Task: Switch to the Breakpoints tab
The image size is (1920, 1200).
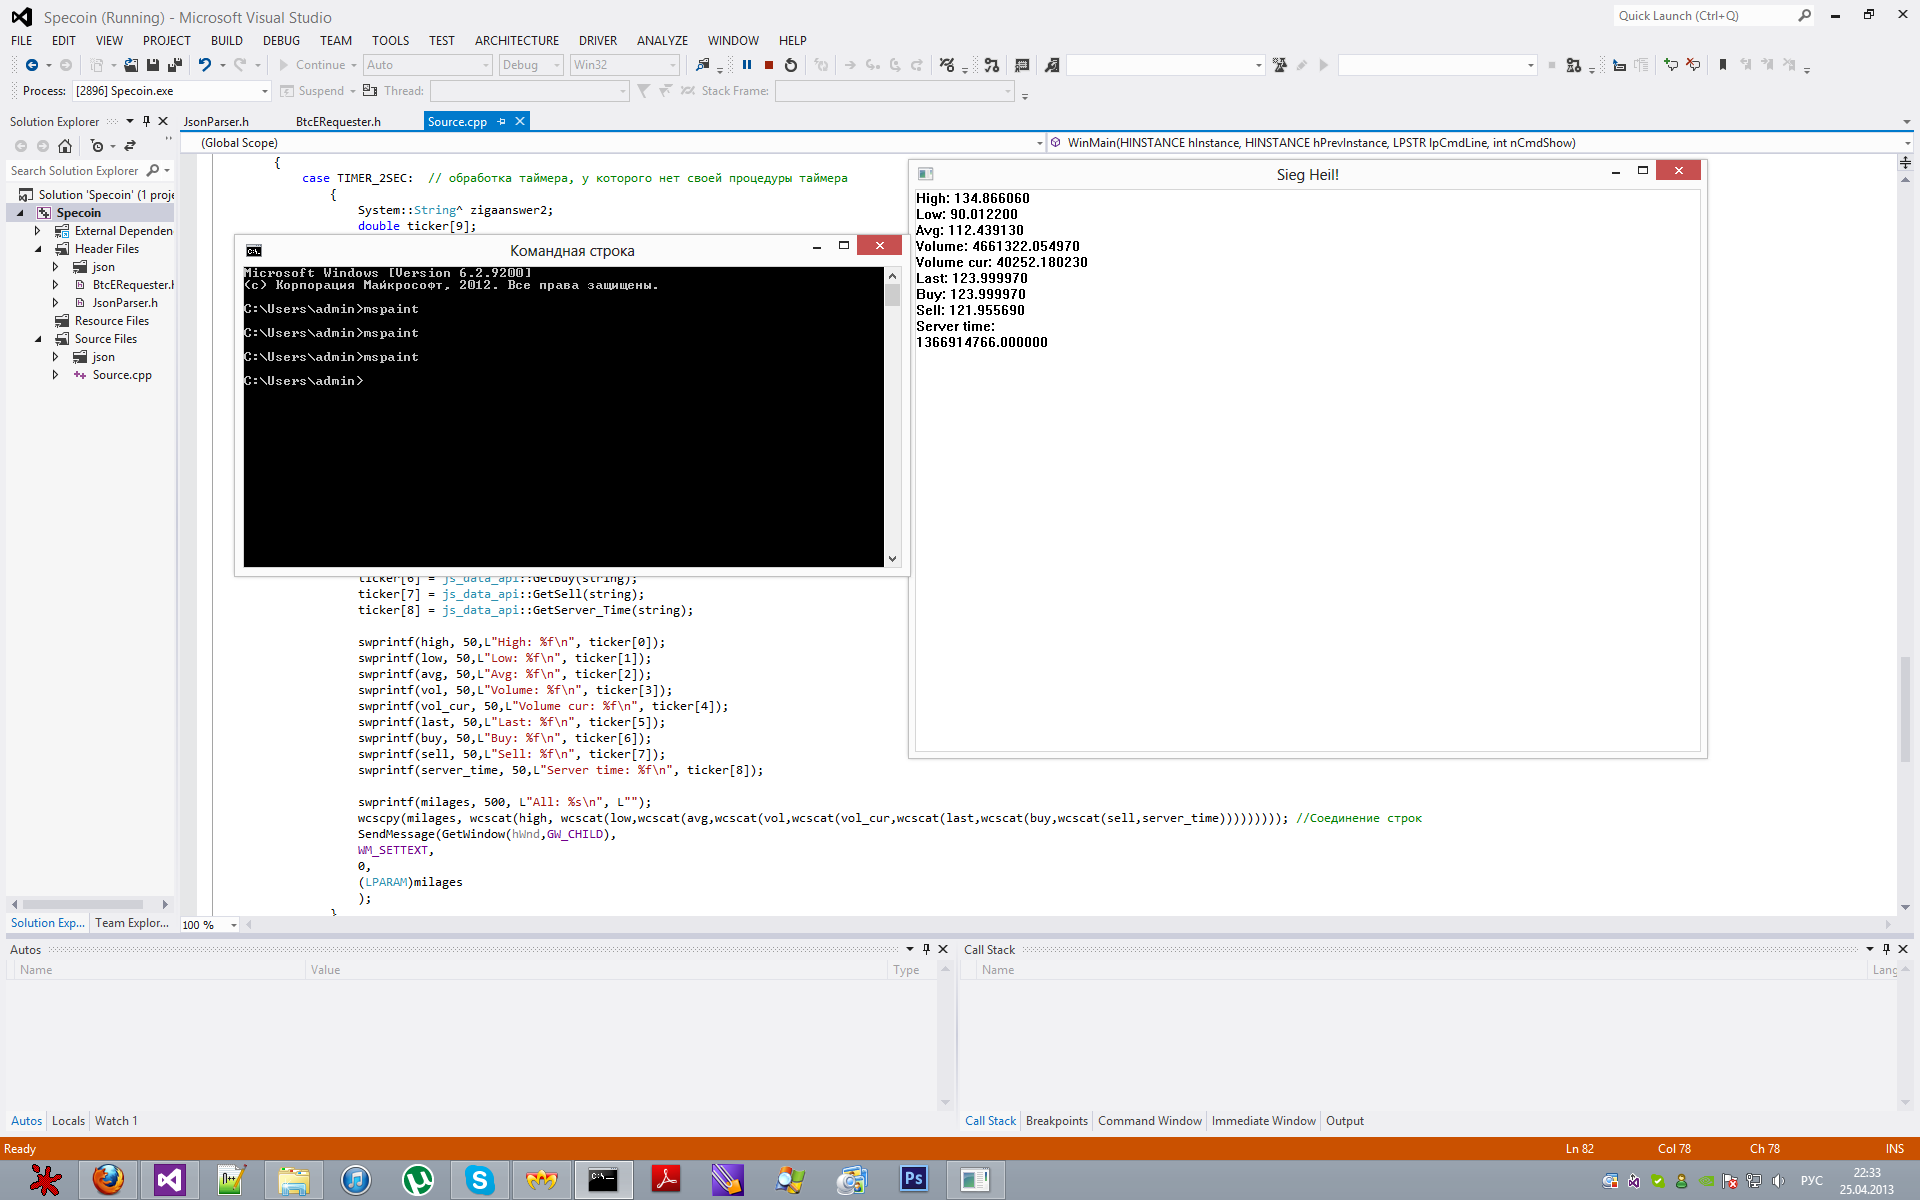Action: click(x=1056, y=1121)
